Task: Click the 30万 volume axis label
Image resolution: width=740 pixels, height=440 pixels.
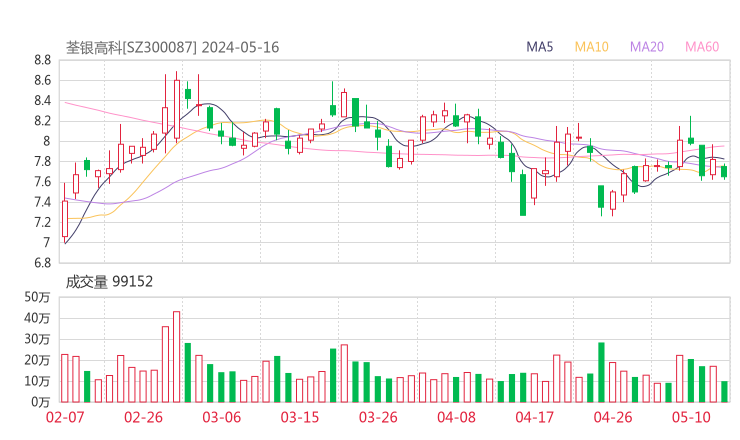Action: (37, 339)
